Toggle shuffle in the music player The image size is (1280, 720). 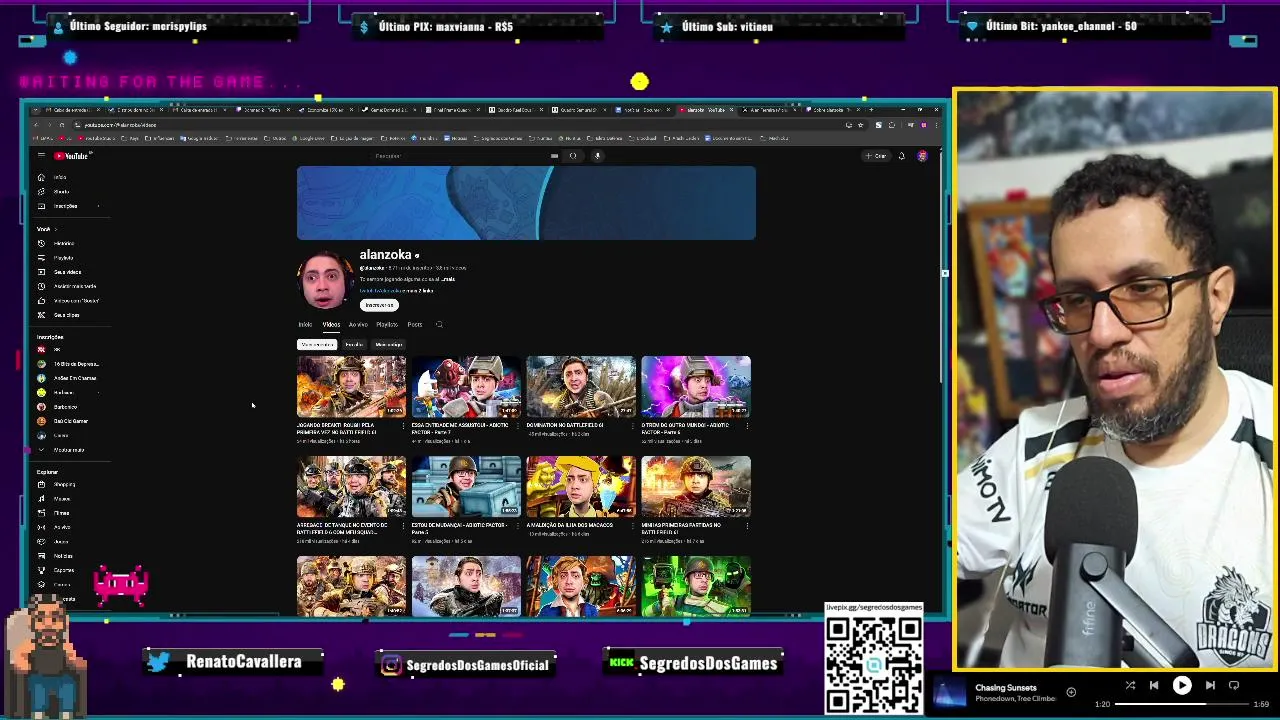[x=1130, y=685]
